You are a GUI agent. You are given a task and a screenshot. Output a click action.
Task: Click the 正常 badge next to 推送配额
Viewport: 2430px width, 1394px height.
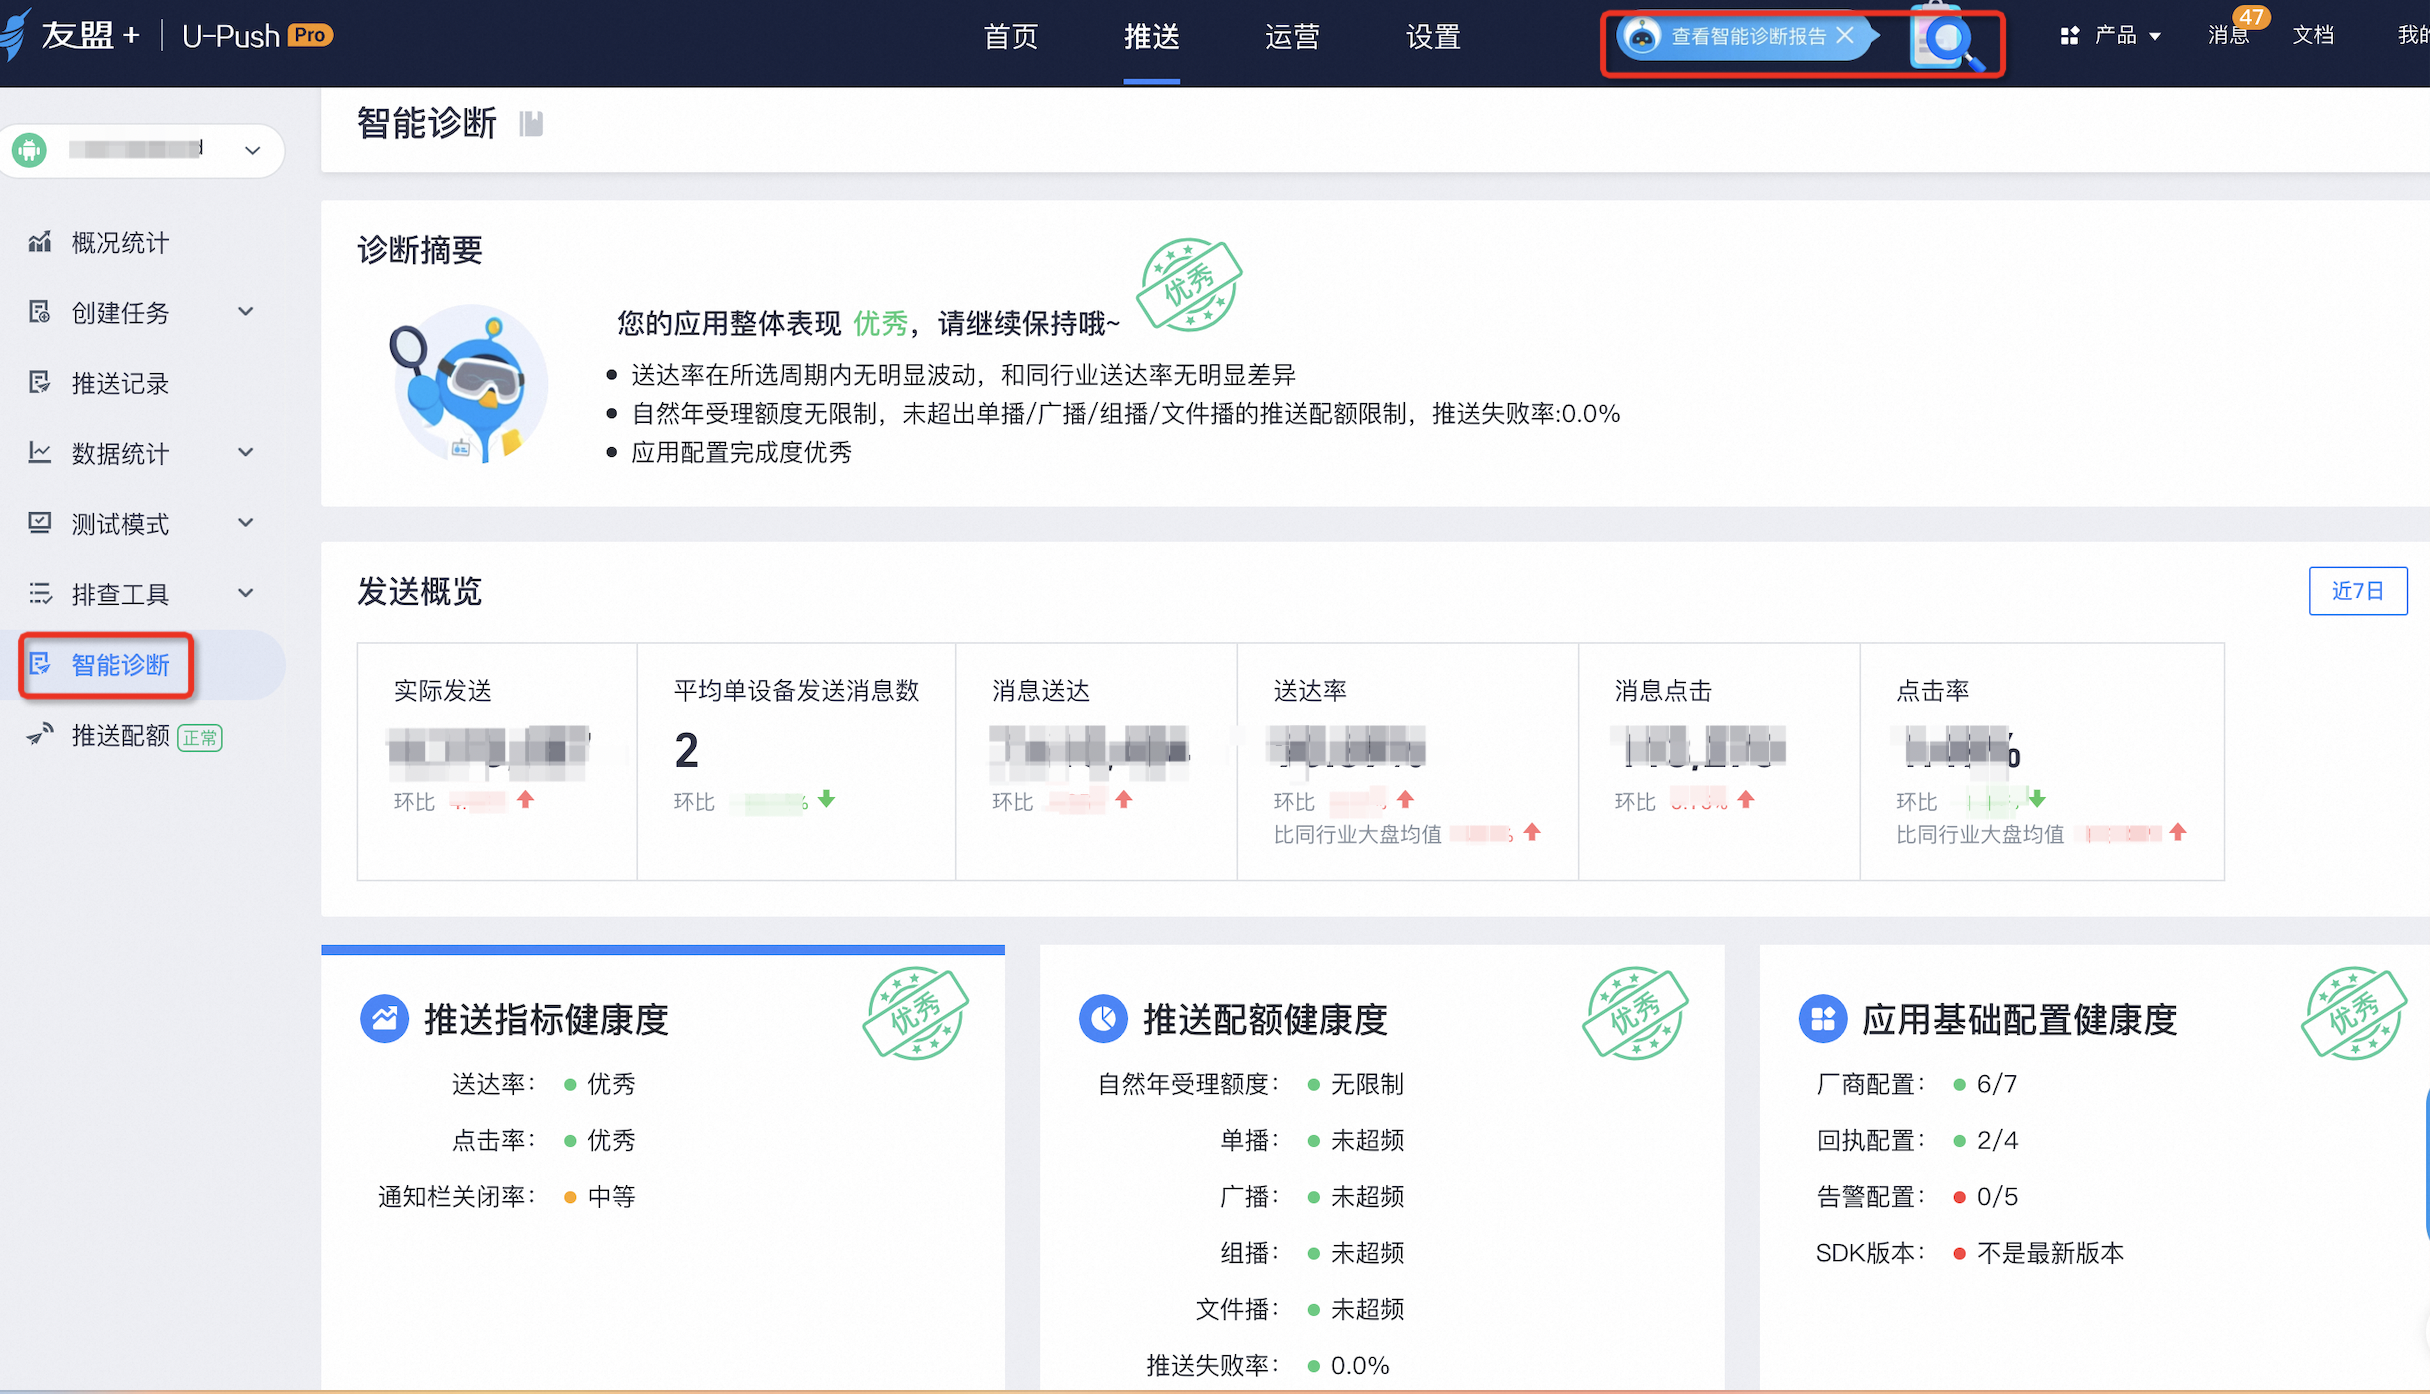pos(200,738)
